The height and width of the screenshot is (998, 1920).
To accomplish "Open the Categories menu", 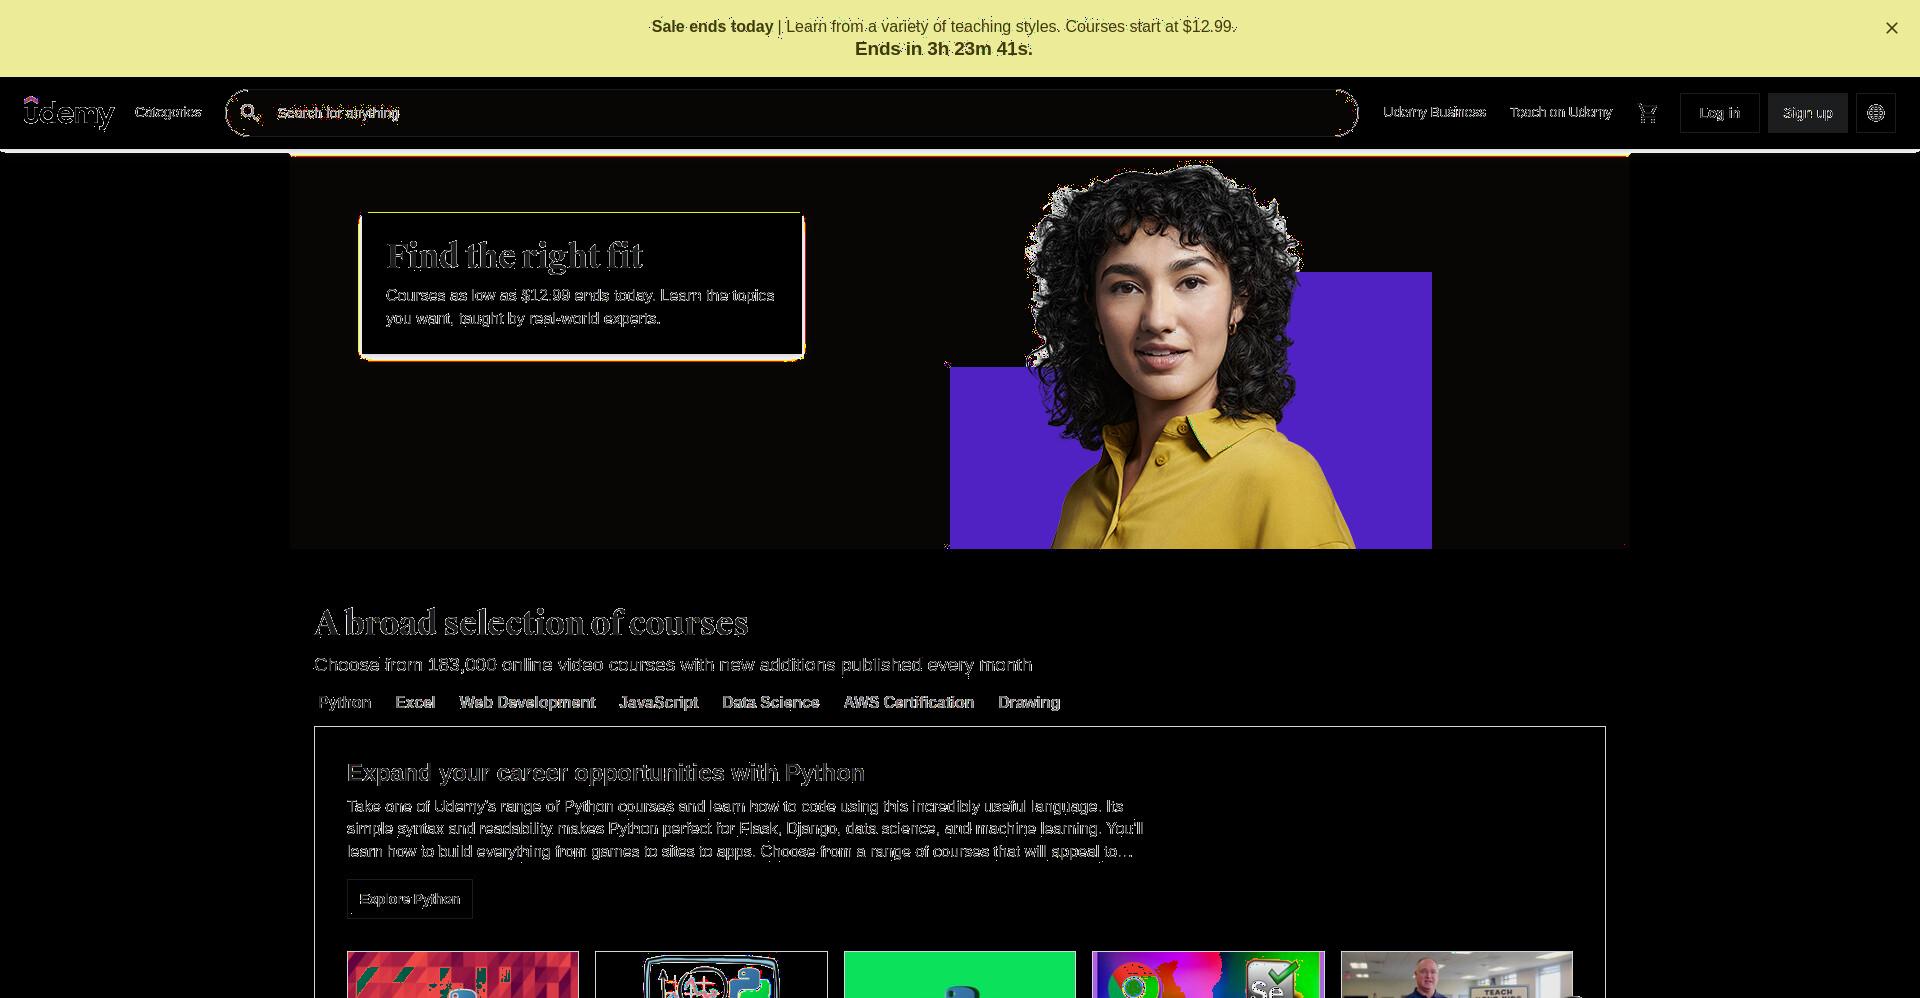I will (168, 112).
